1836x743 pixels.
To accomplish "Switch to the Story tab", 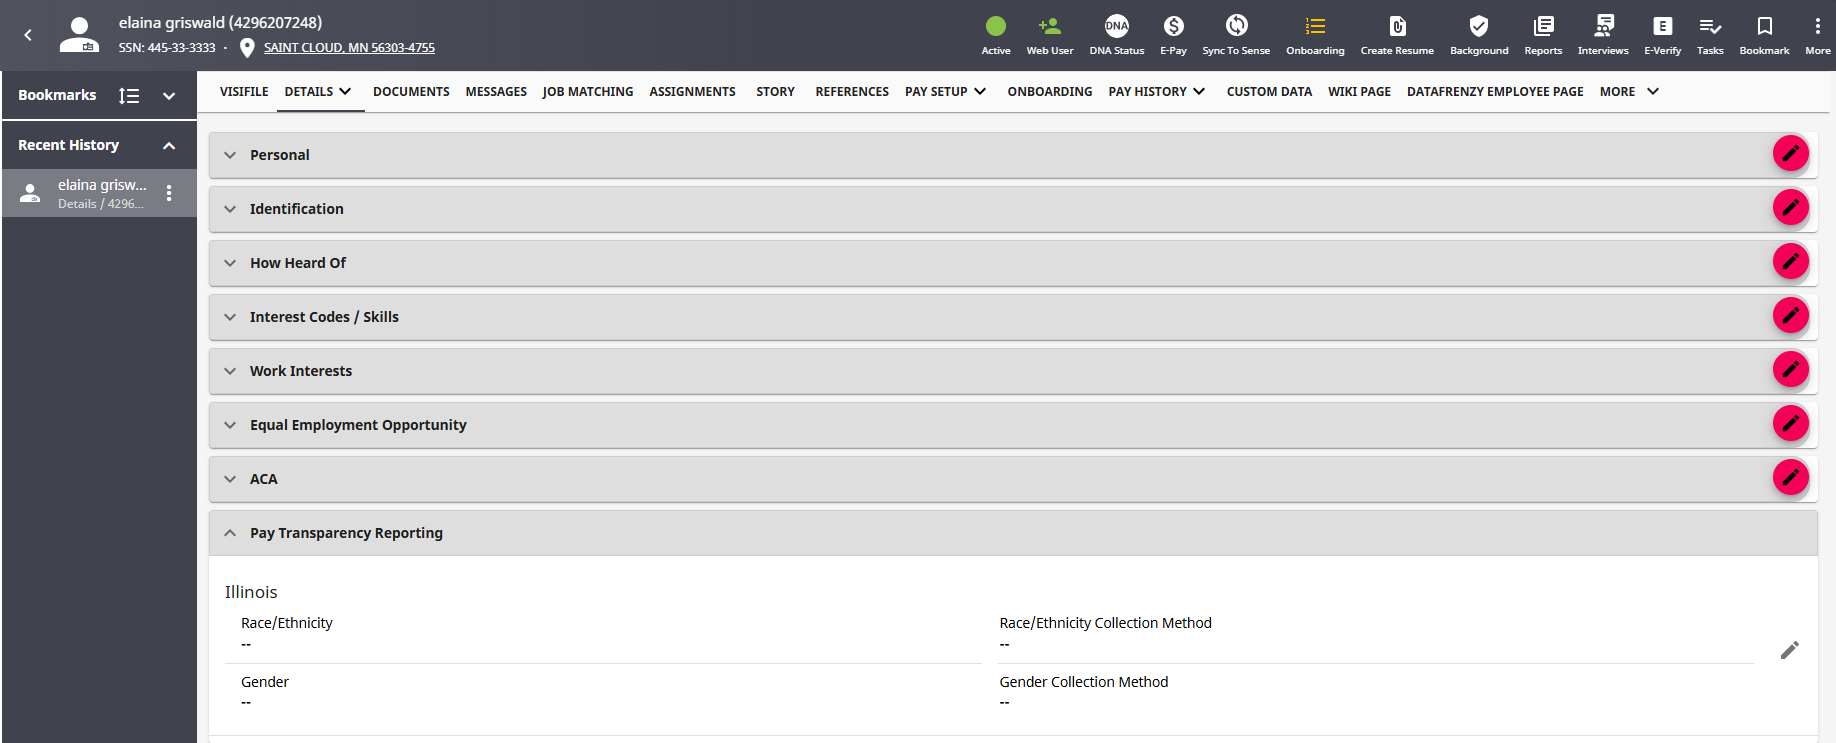I will [775, 92].
